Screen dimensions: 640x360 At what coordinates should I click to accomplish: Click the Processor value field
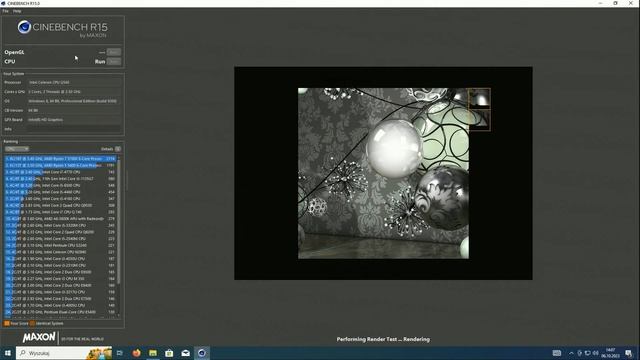pyautogui.click(x=74, y=82)
